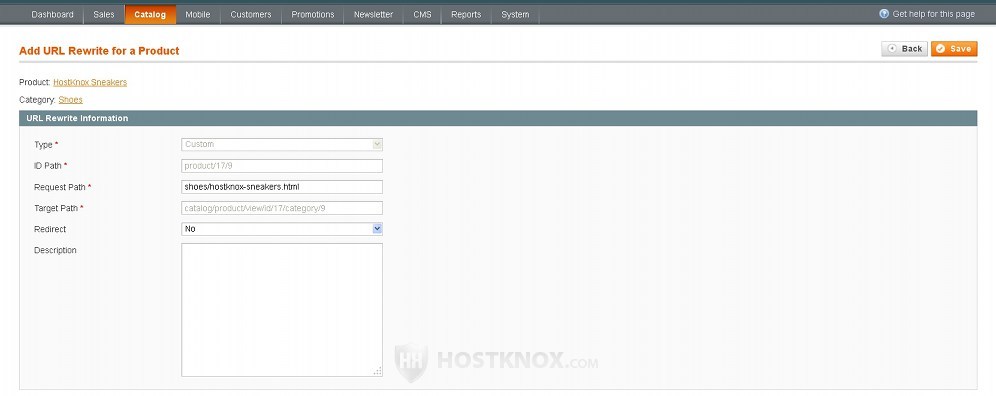The image size is (996, 396).
Task: Click the Target Path field label
Action: 59,208
